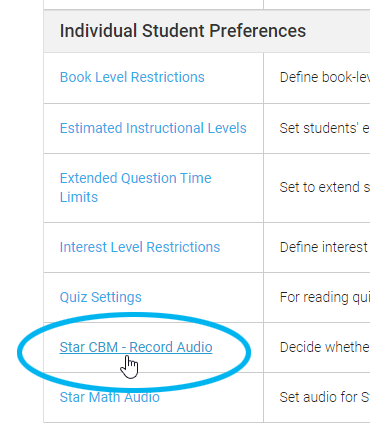Image resolution: width=370 pixels, height=438 pixels.
Task: Open Estimated Instructional Levels preference
Action: tap(153, 128)
